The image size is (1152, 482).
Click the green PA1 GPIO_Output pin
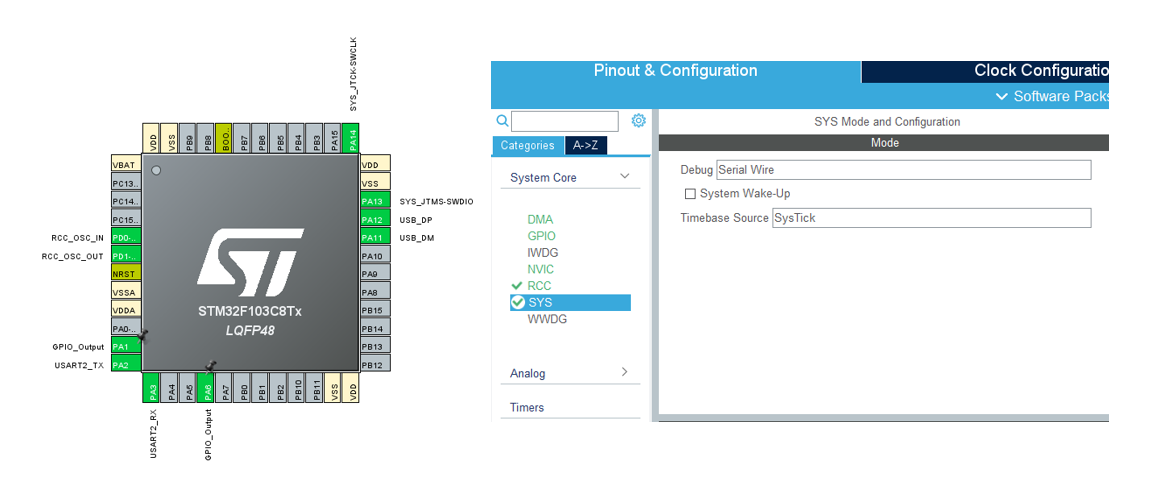point(126,346)
